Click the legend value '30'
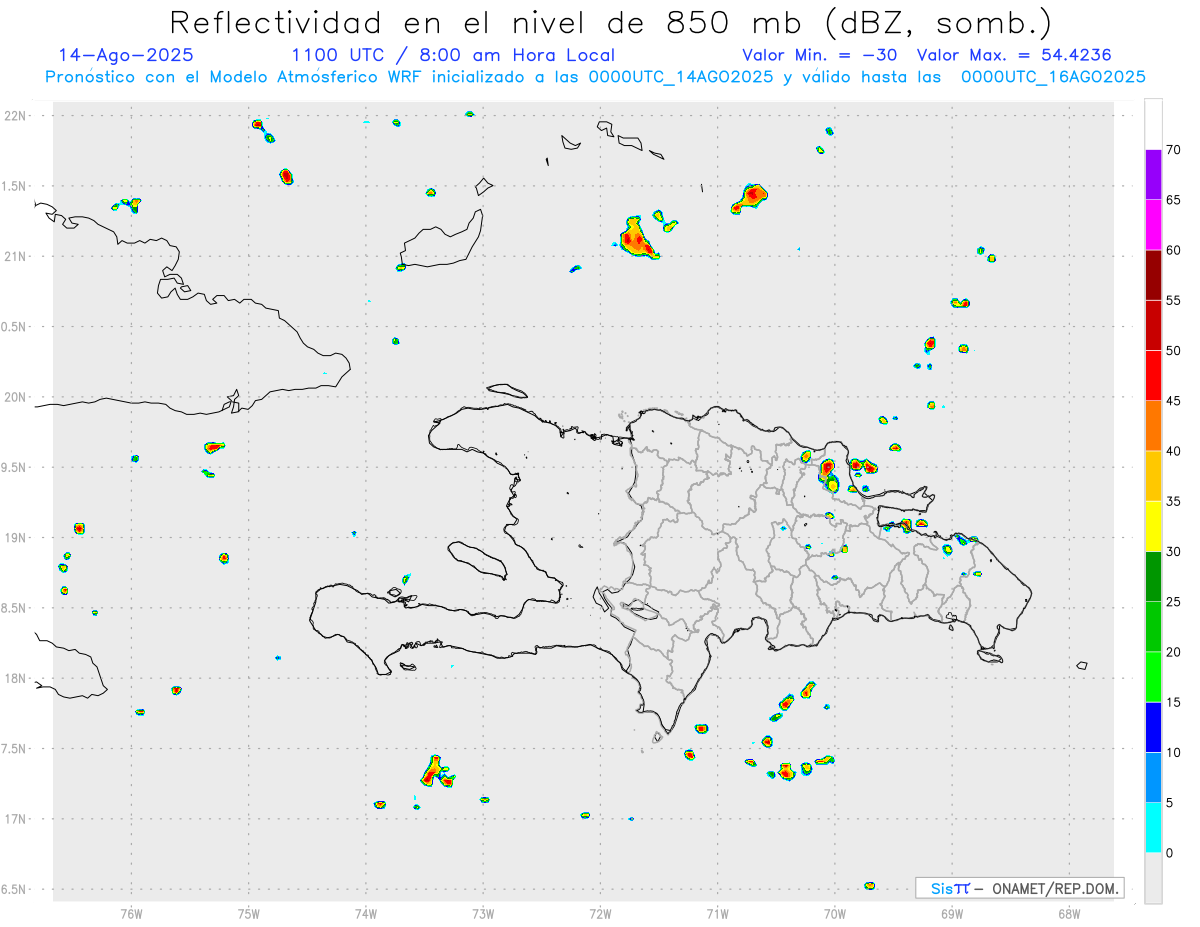The image size is (1200, 927). [x=1173, y=552]
